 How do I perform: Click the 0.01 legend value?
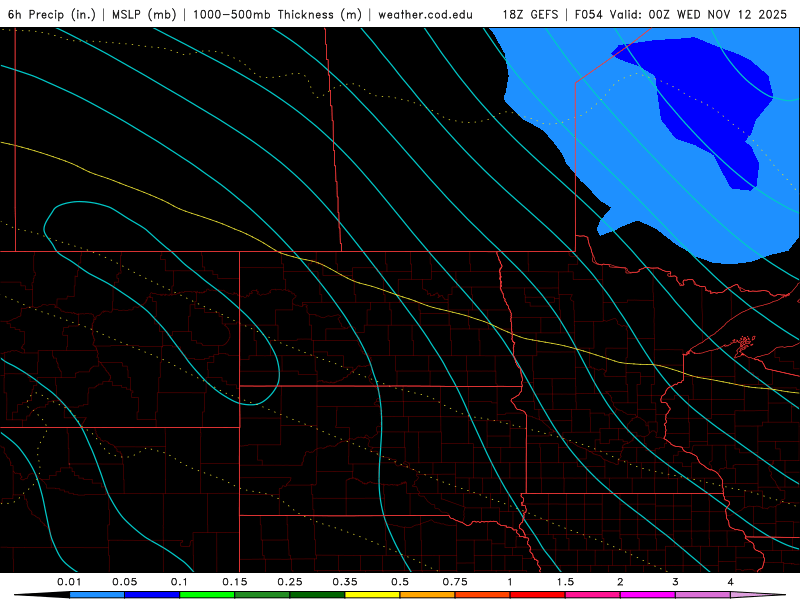(69, 582)
